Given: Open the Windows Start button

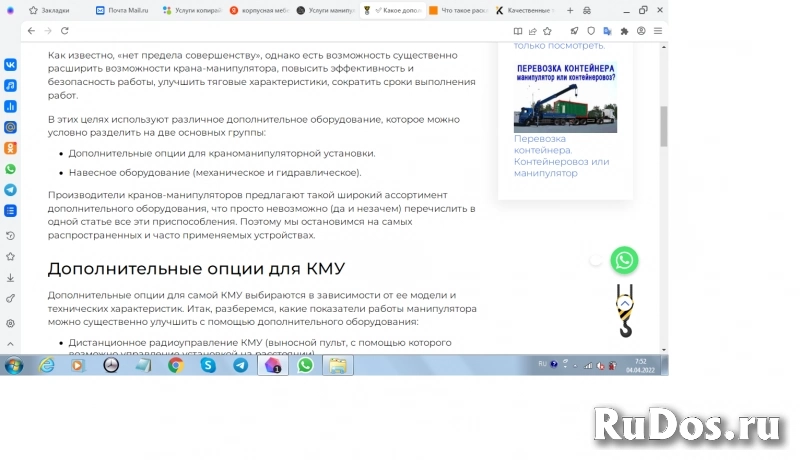Looking at the screenshot, I should click(x=14, y=366).
